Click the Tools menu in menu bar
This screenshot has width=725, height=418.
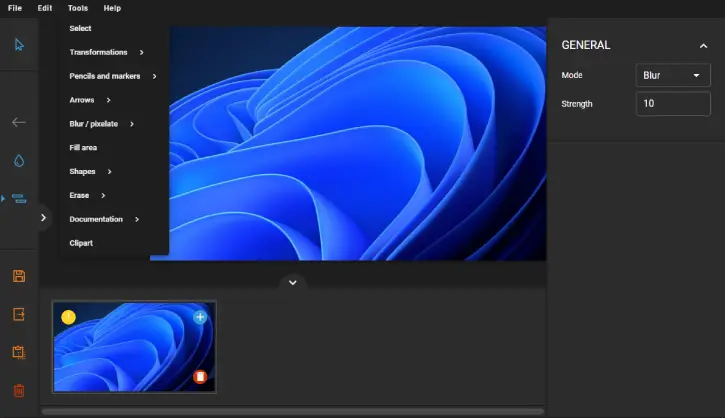pos(78,8)
